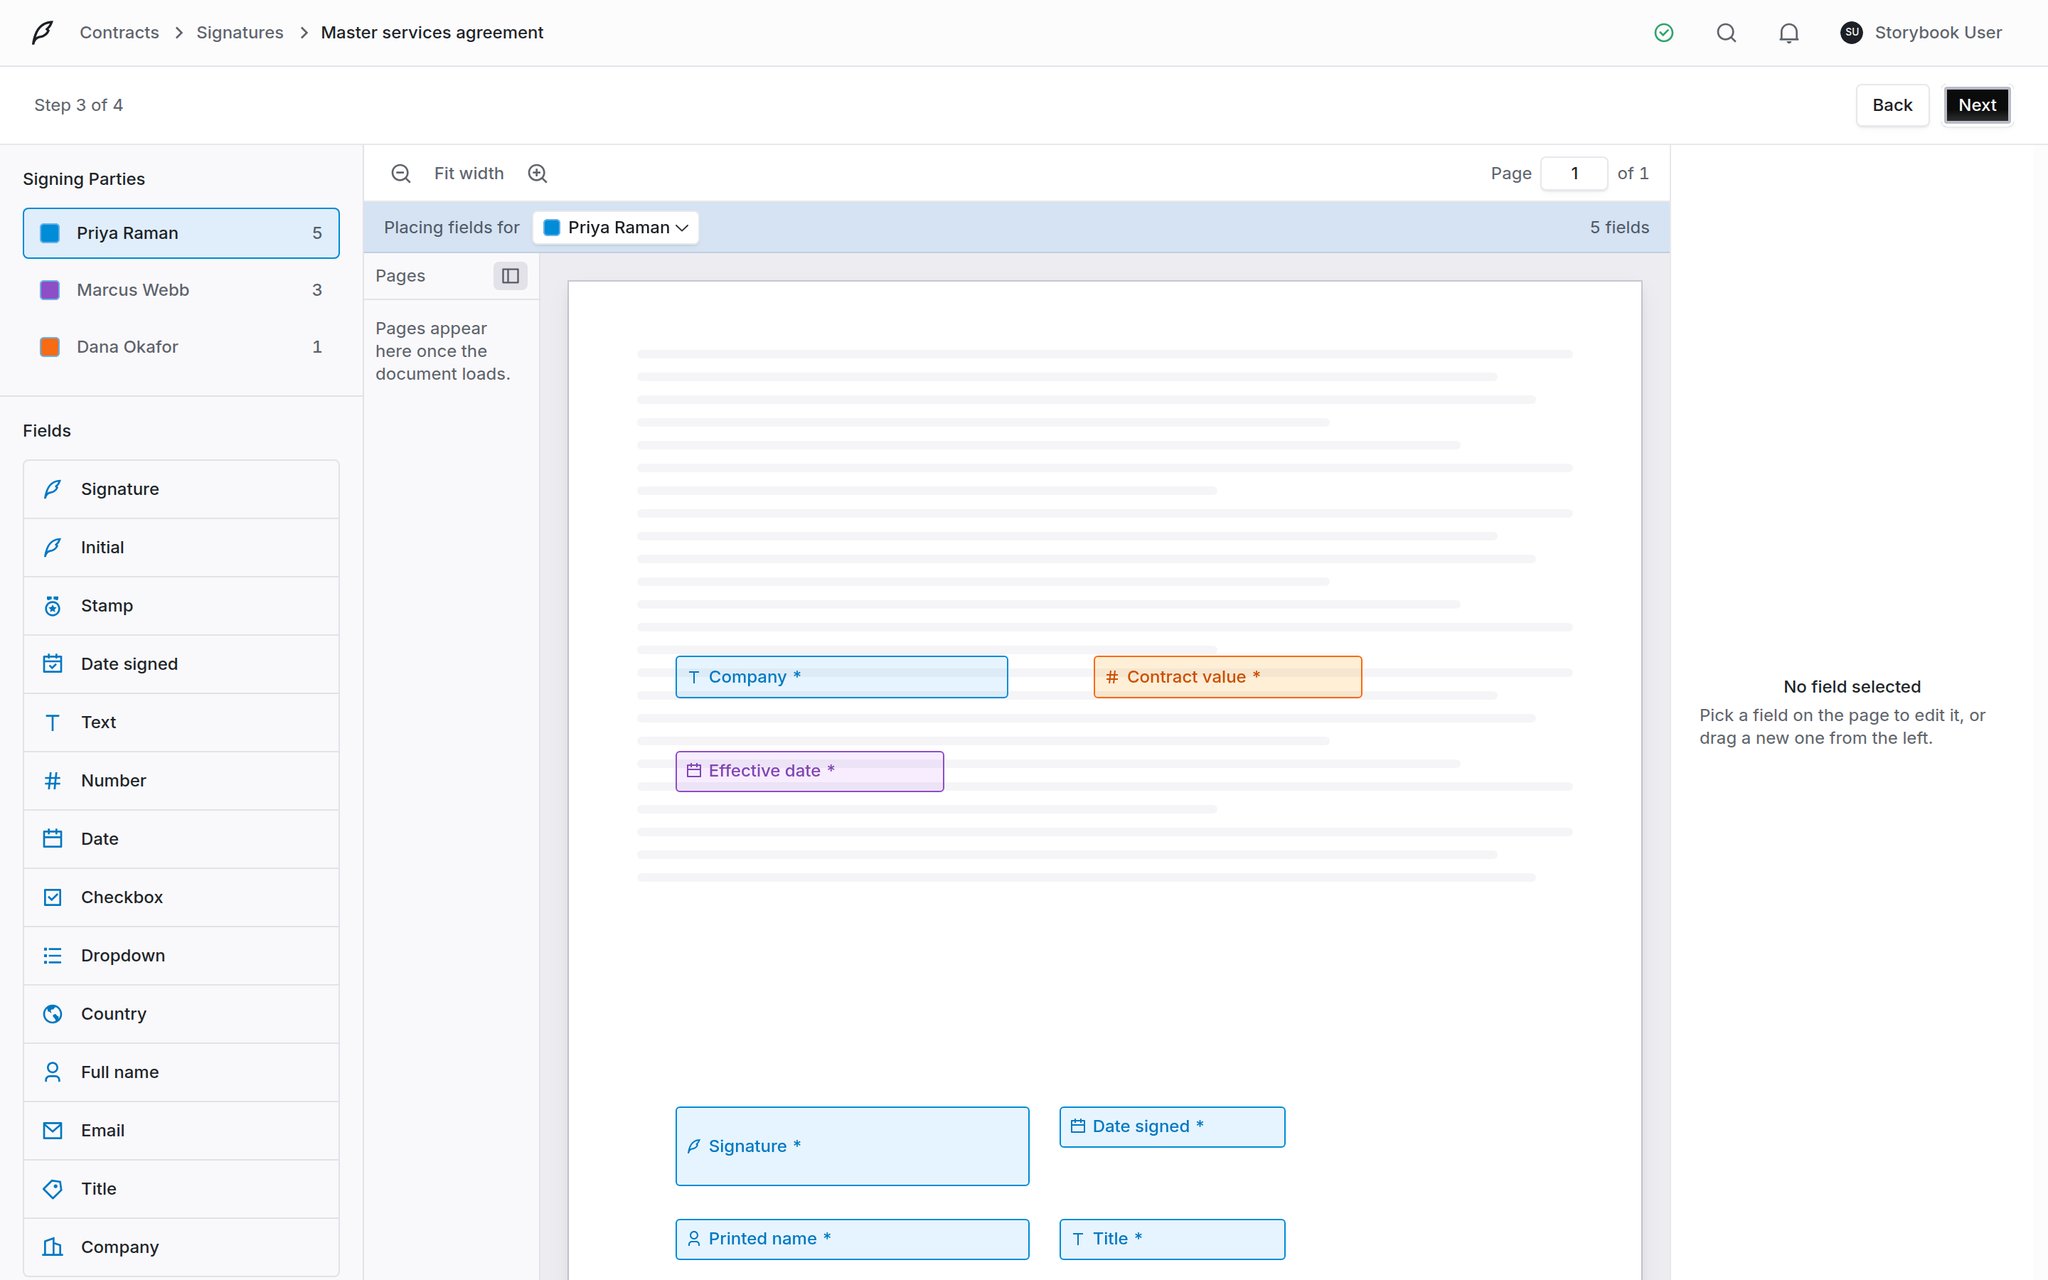Click the page number input
2048x1280 pixels.
tap(1574, 173)
